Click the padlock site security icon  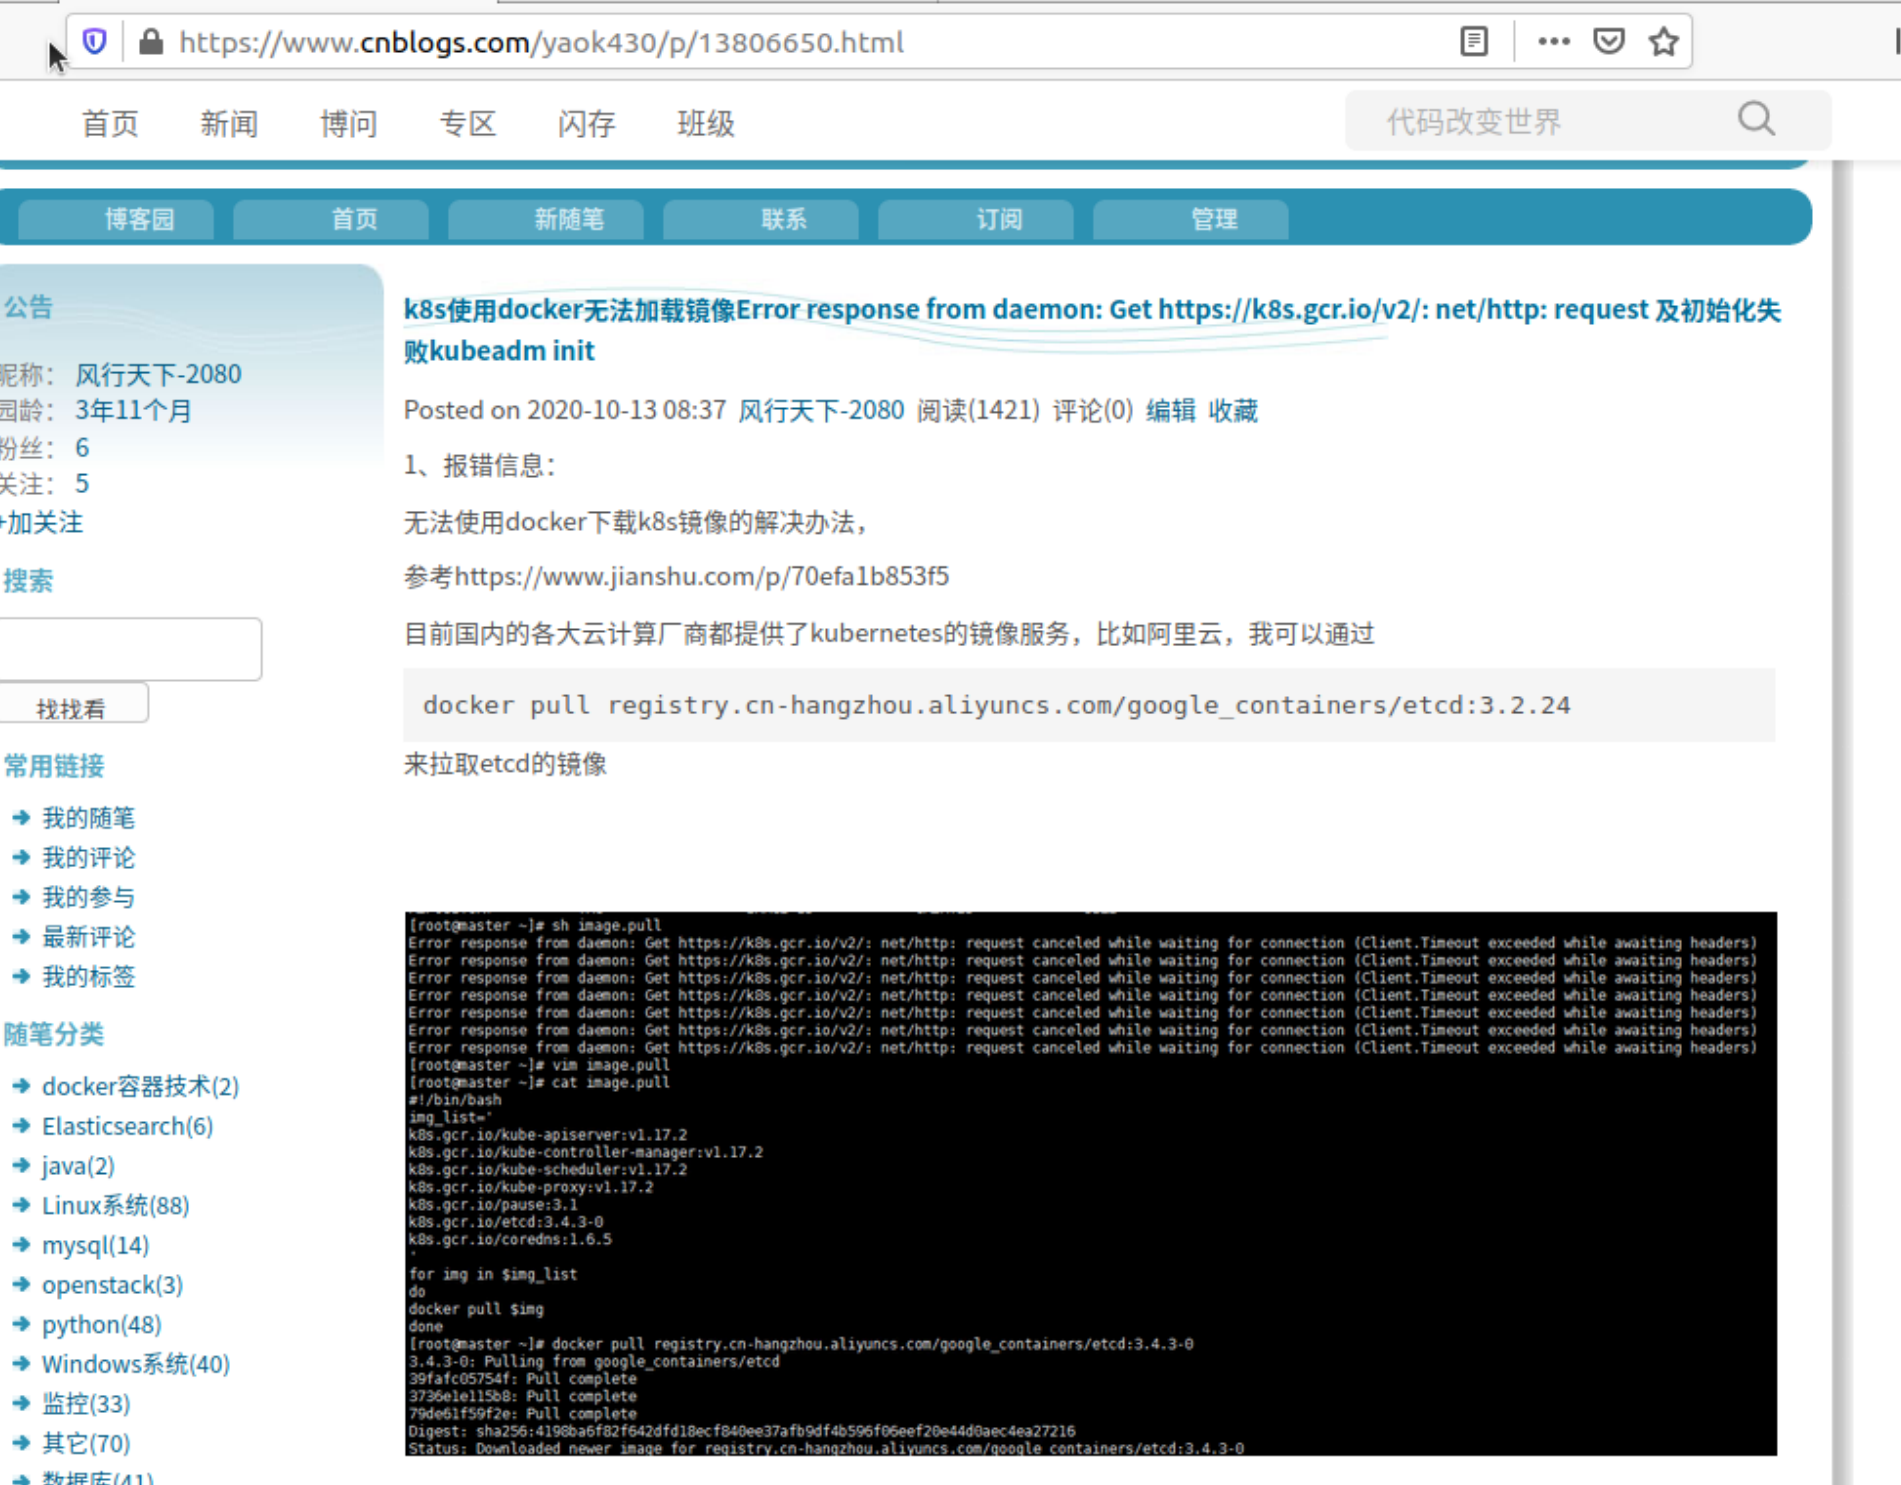150,42
